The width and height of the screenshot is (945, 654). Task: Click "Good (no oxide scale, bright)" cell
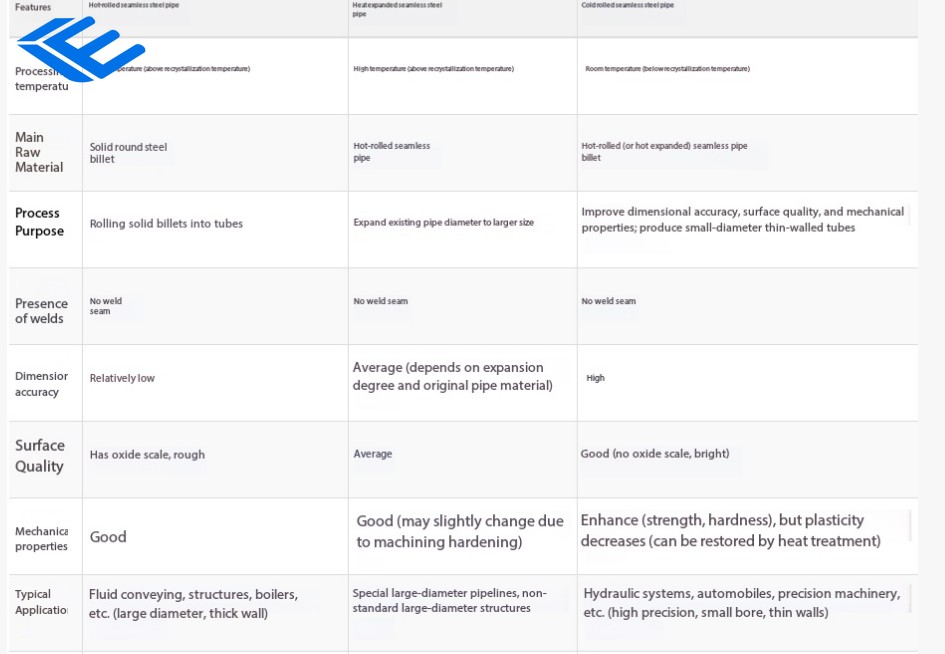tap(655, 454)
